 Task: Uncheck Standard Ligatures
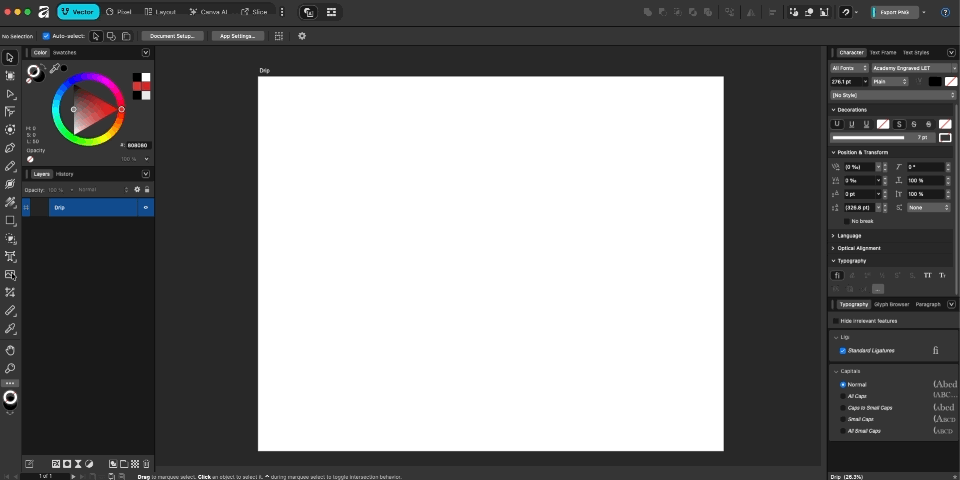(x=843, y=351)
